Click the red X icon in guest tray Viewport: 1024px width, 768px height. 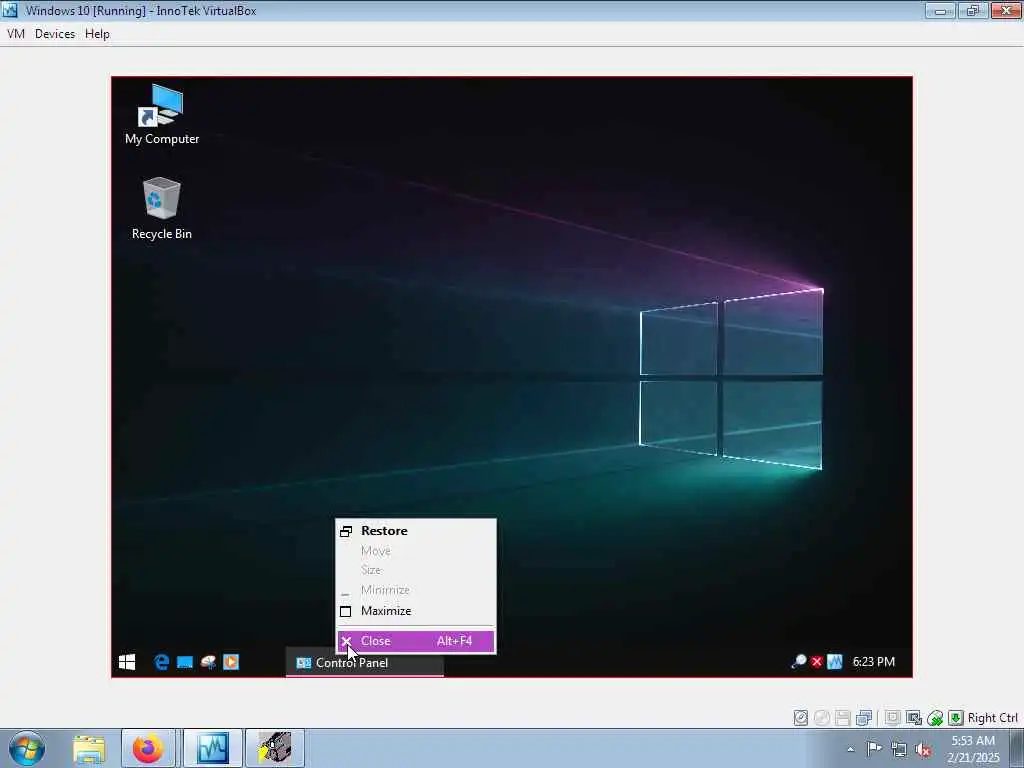816,662
